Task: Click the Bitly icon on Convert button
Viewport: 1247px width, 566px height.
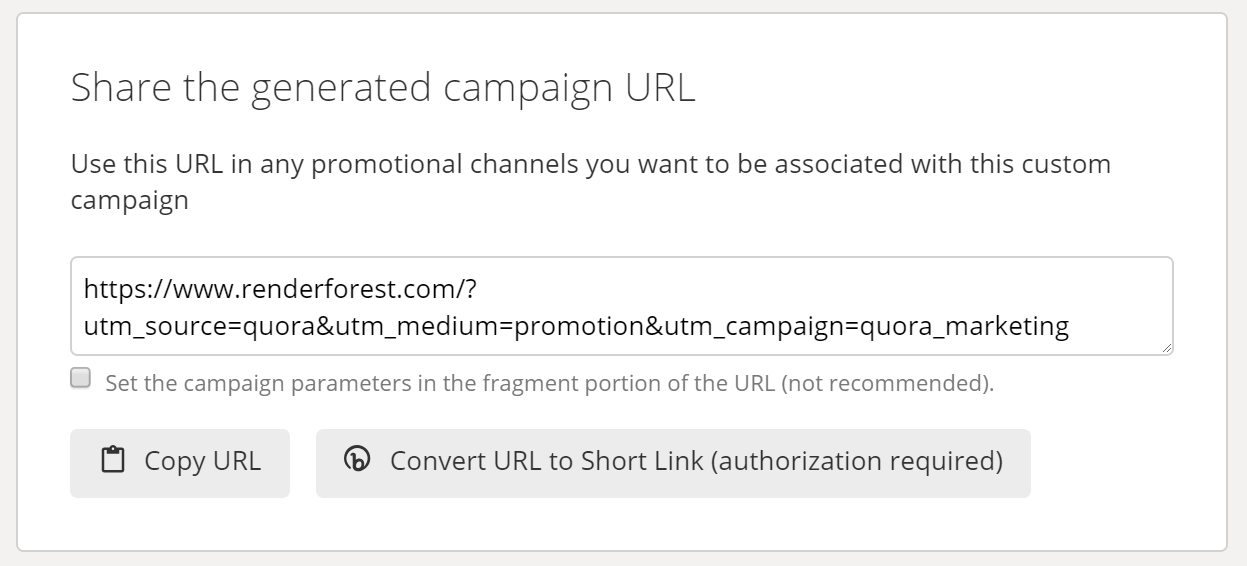Action: tap(356, 460)
